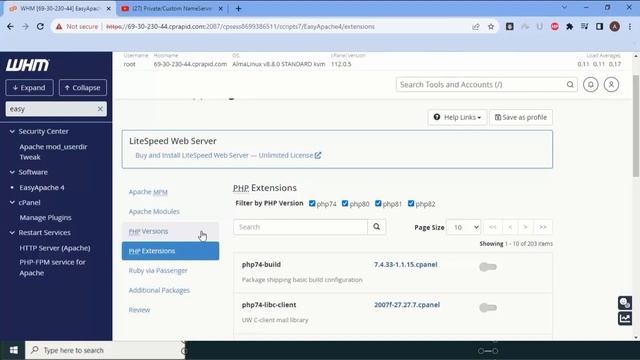Click the WHM logo
The image size is (640, 360).
click(27, 65)
